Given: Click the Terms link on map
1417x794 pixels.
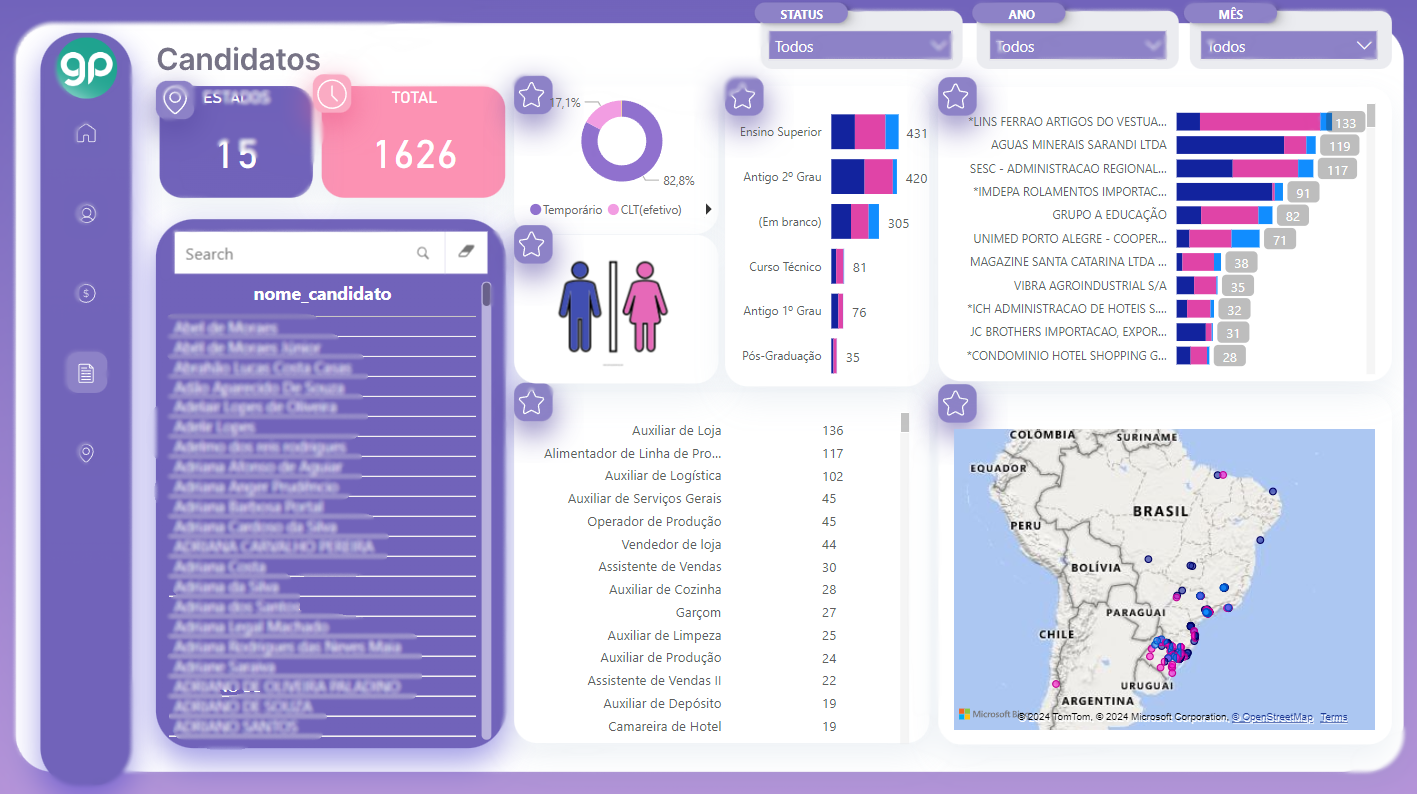Looking at the screenshot, I should (1333, 717).
